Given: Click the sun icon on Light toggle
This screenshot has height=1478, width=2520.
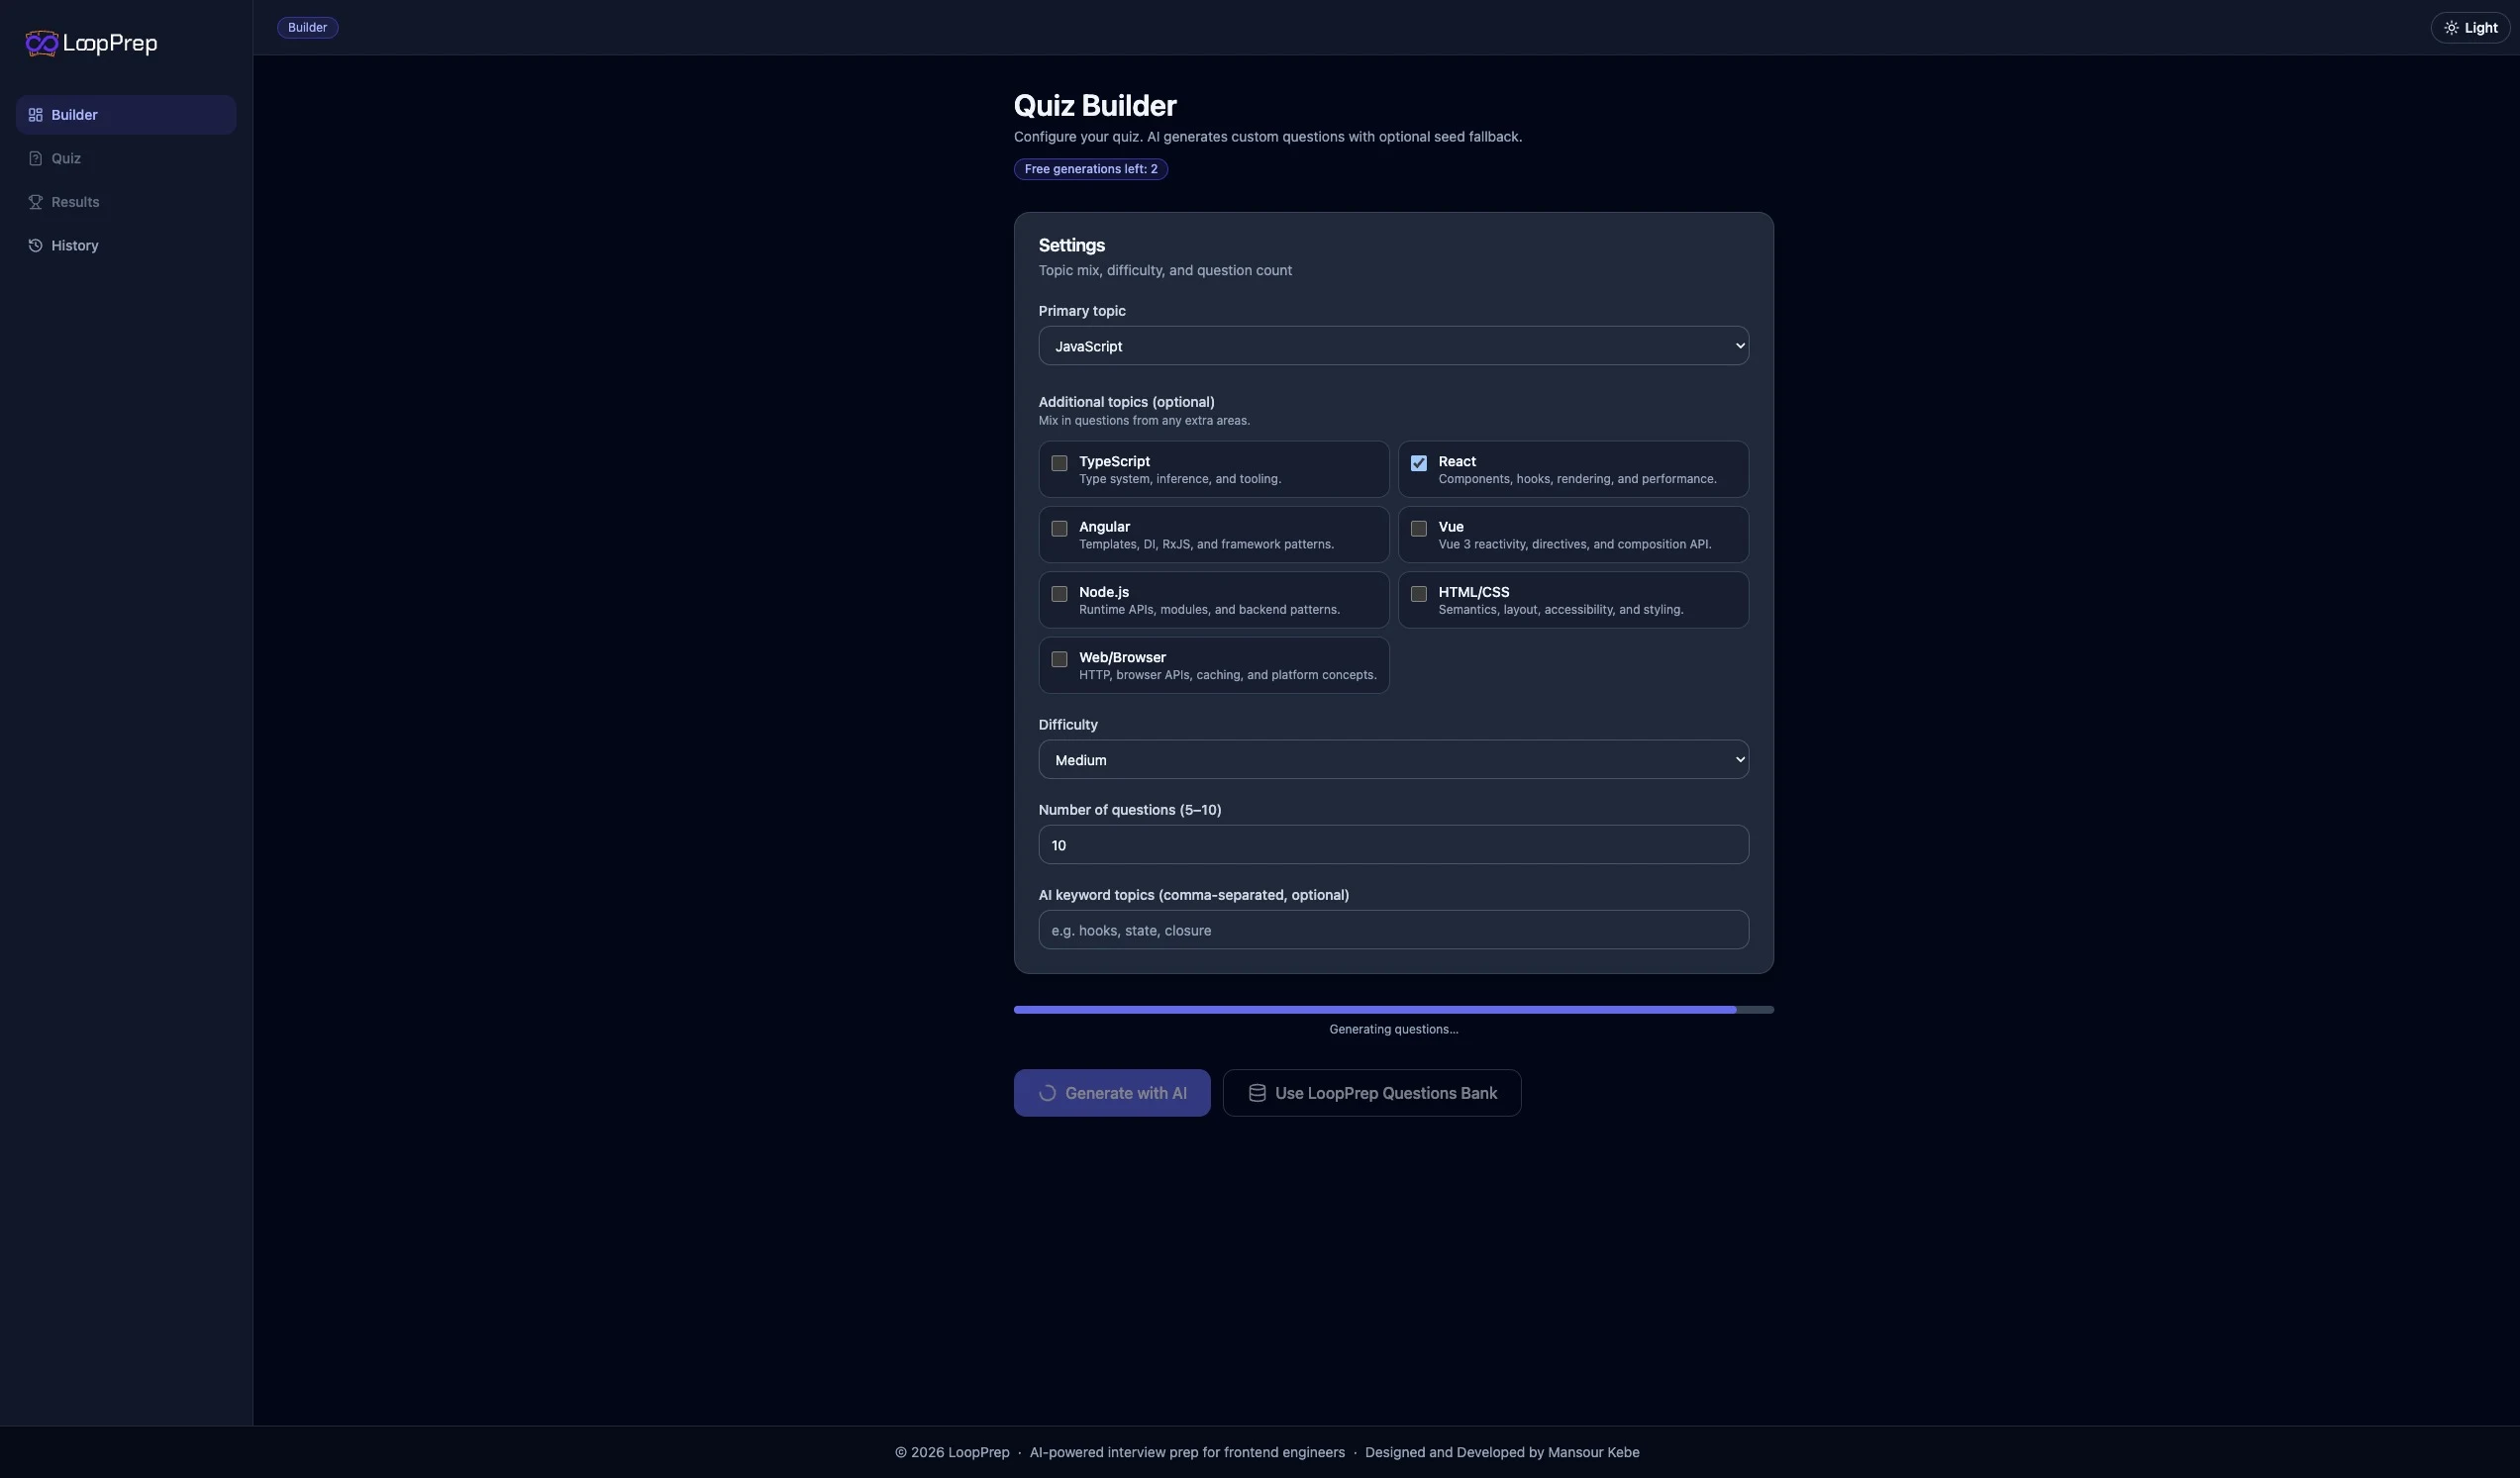Looking at the screenshot, I should pos(2451,27).
